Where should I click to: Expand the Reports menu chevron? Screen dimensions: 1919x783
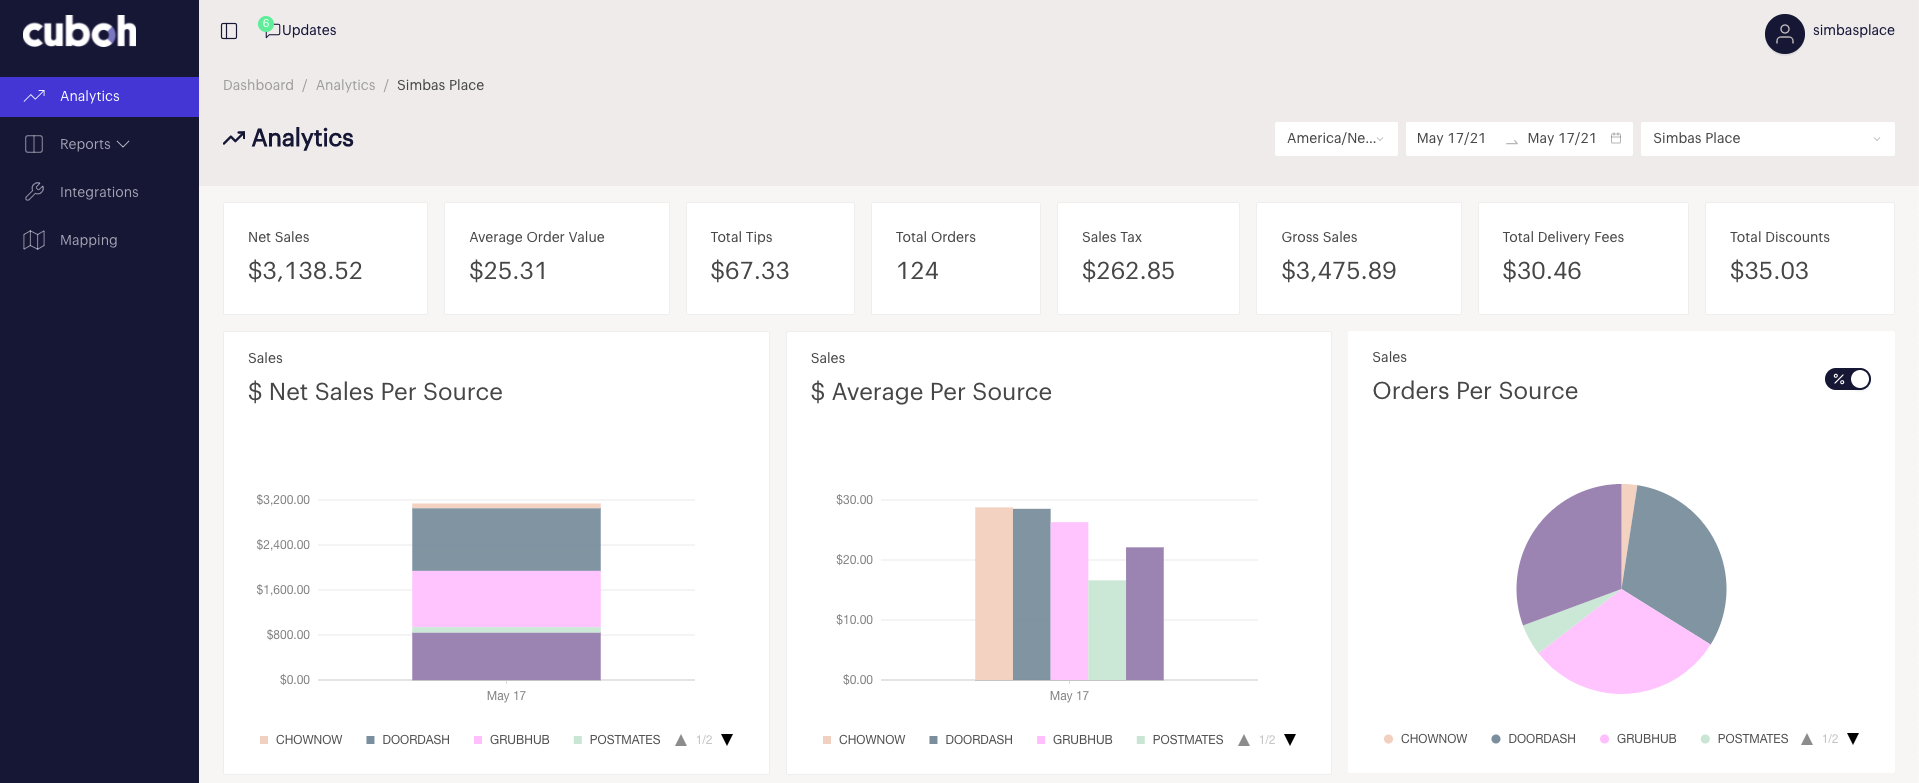(124, 144)
